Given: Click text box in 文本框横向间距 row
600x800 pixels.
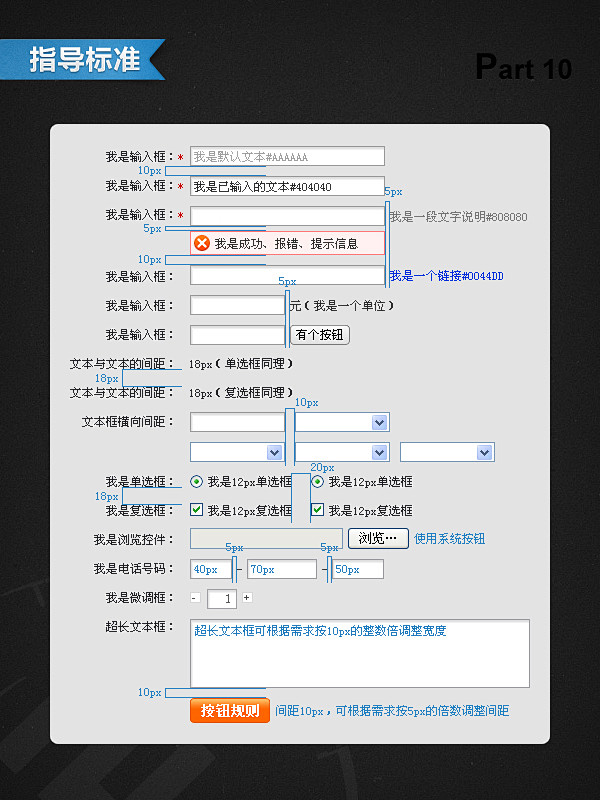Looking at the screenshot, I should 237,422.
